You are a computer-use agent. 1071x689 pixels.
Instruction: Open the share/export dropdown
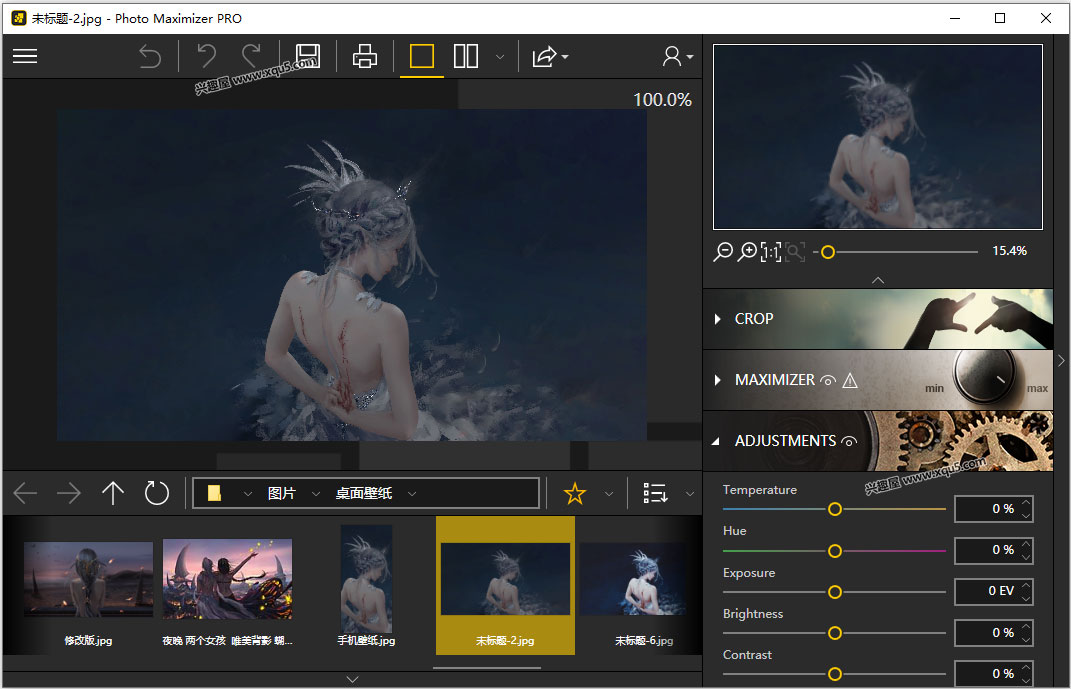[x=549, y=56]
